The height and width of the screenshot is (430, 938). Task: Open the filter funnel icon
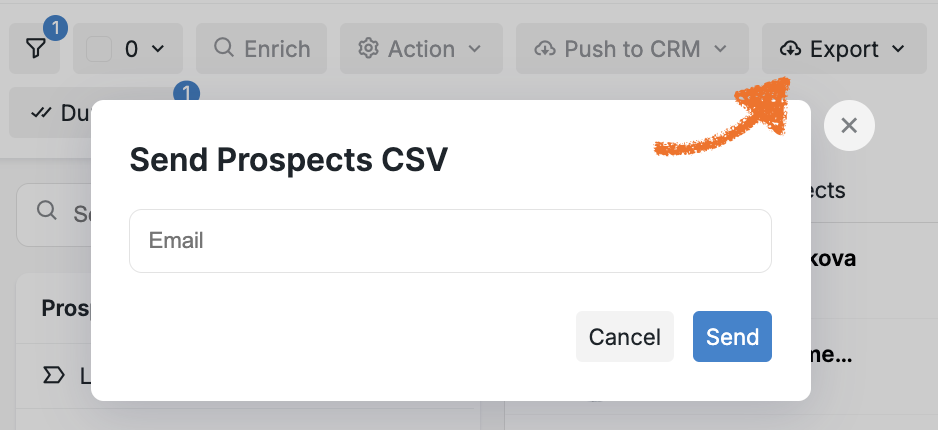click(36, 49)
